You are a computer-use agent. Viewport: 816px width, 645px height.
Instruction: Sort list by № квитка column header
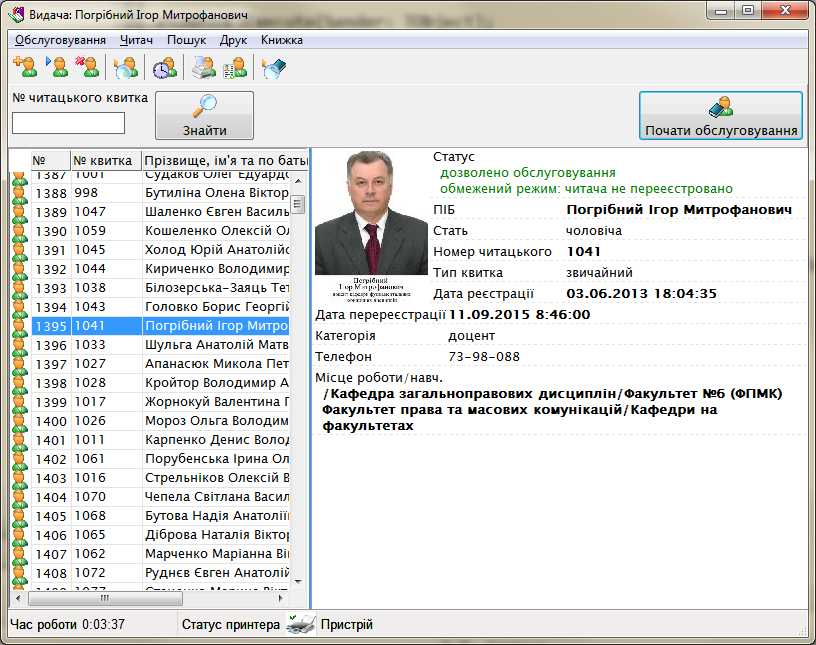click(104, 160)
